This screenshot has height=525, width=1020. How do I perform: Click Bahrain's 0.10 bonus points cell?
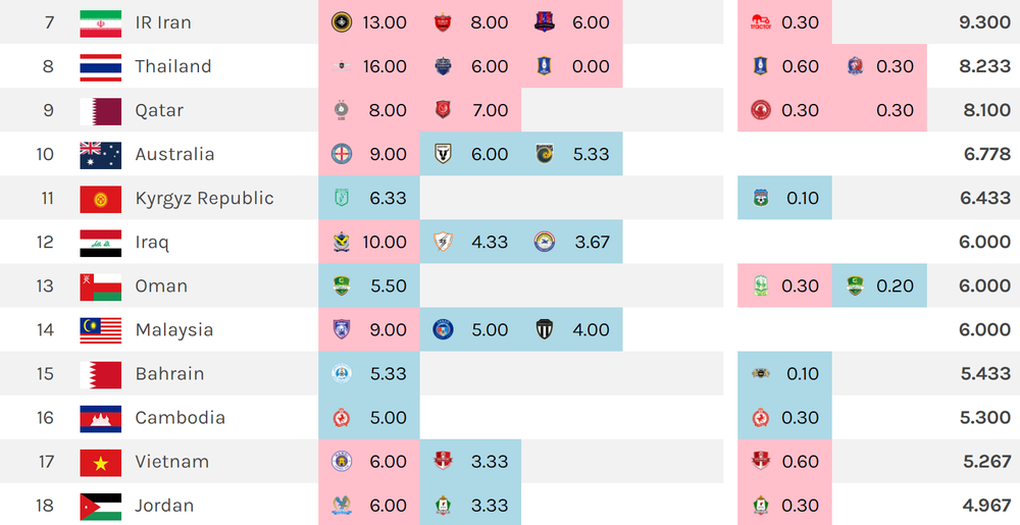click(x=785, y=374)
